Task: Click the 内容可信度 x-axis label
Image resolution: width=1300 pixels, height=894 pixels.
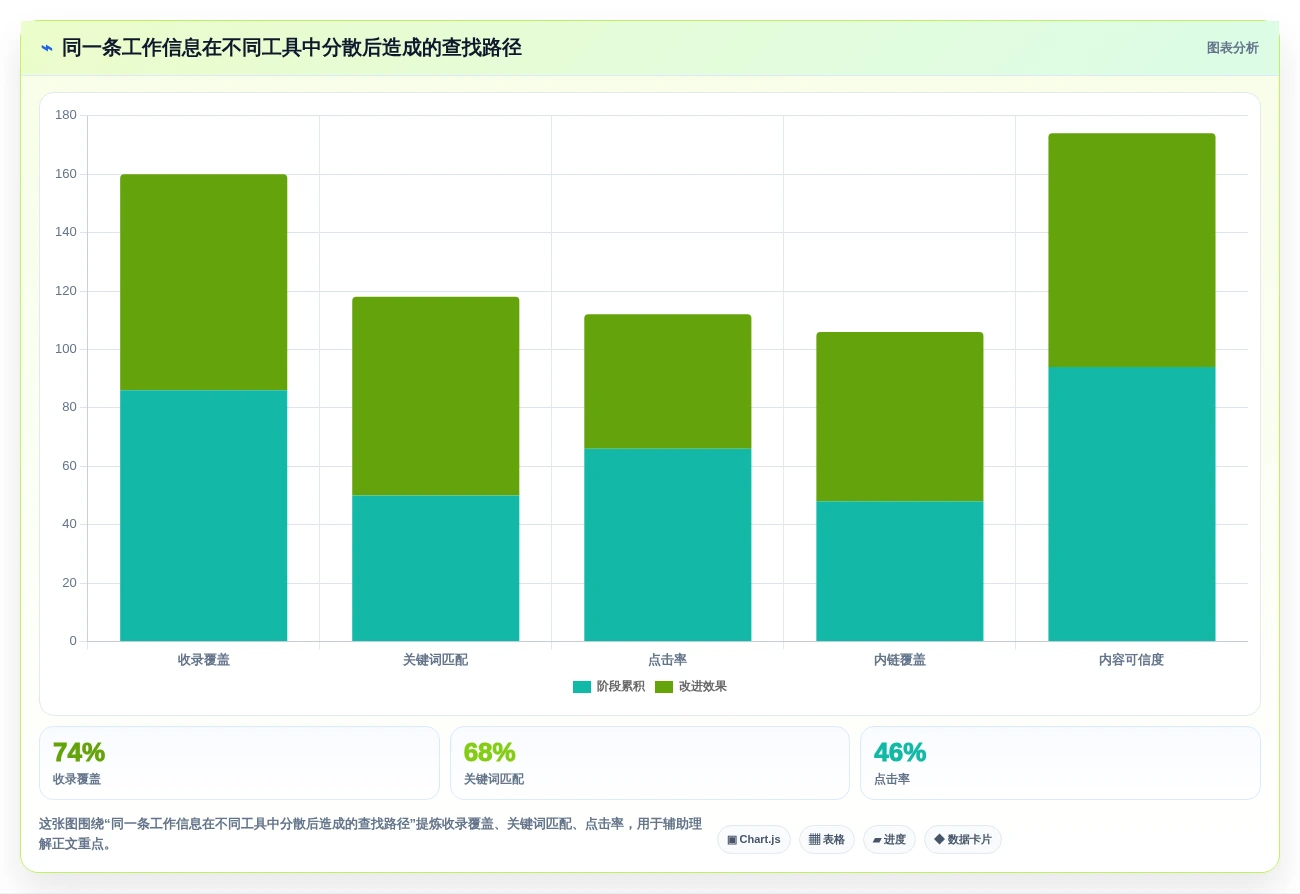Action: coord(1131,660)
